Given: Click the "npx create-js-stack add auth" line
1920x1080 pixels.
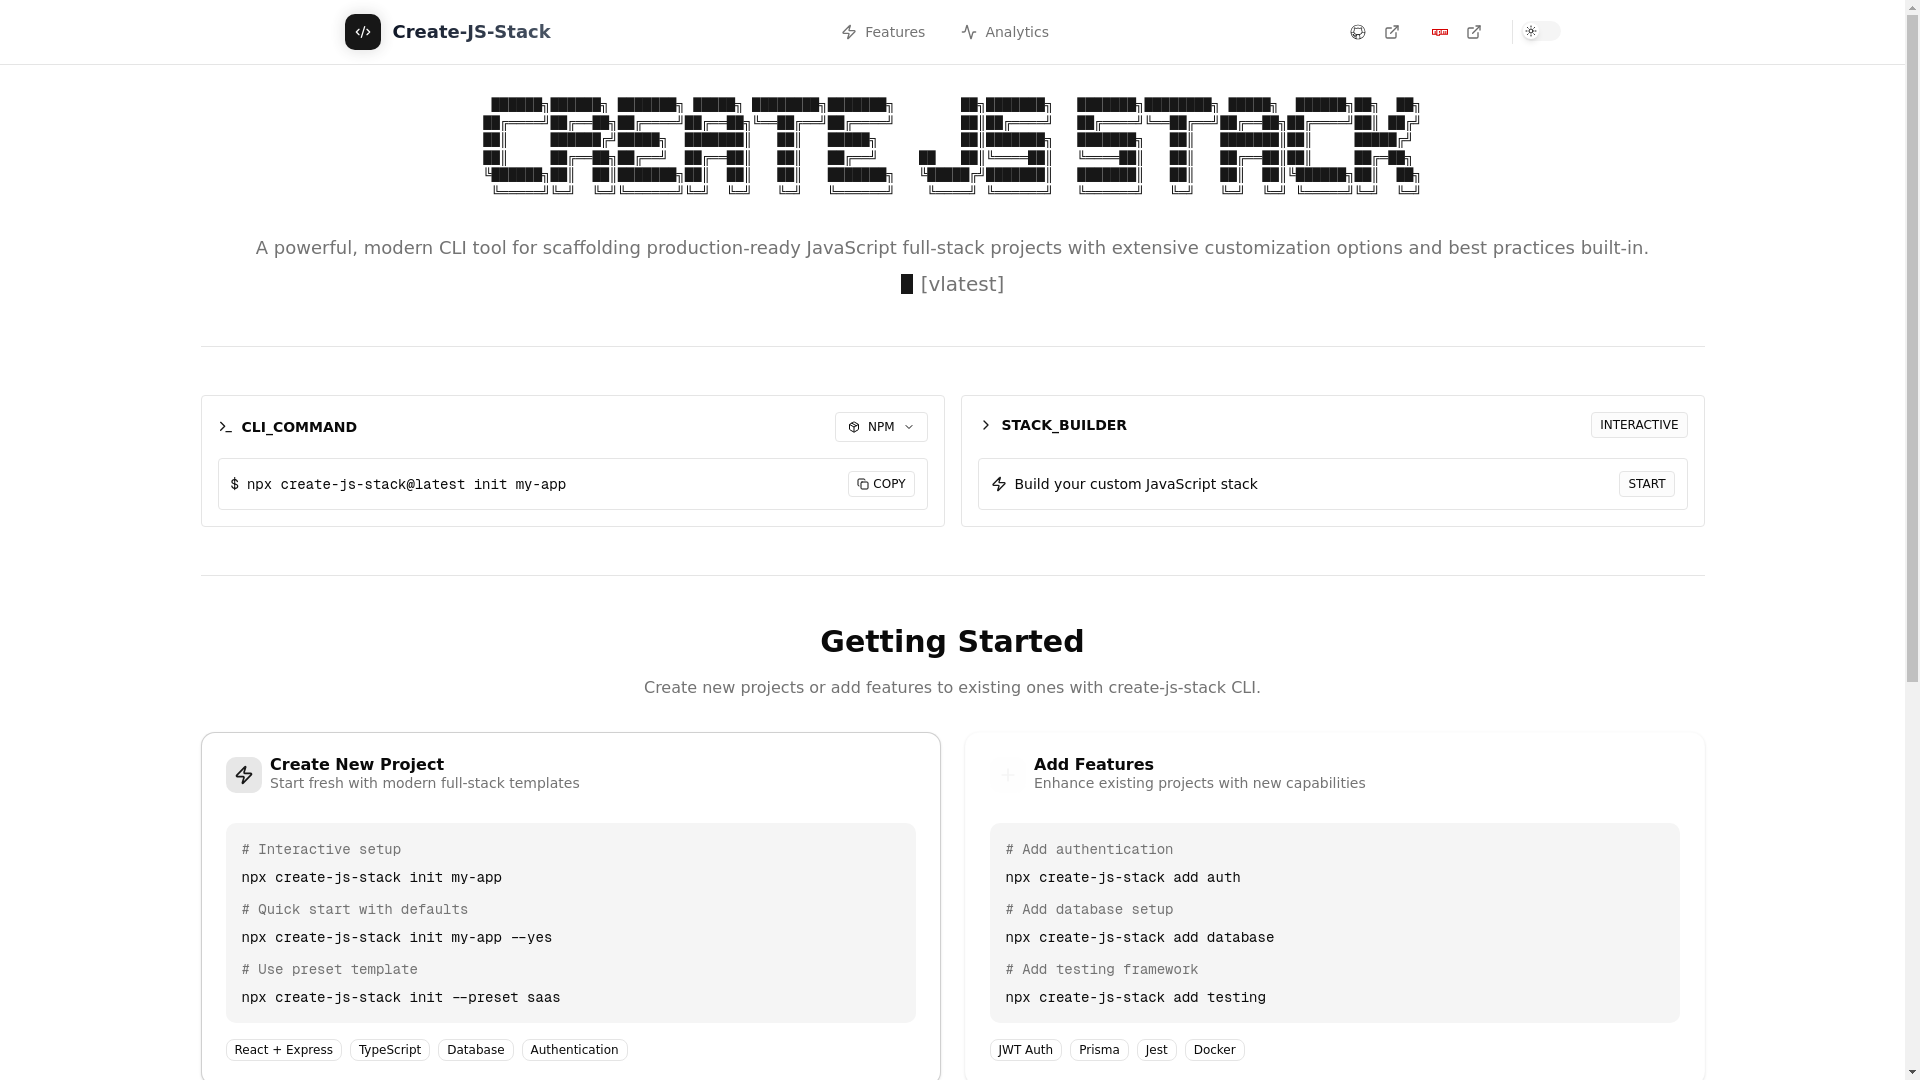Looking at the screenshot, I should (1123, 878).
